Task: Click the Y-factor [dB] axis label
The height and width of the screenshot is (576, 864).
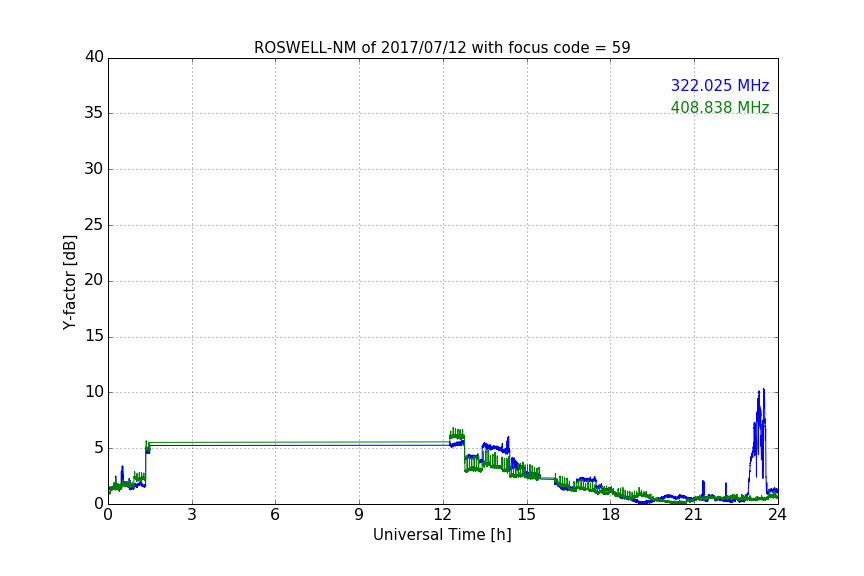Action: click(70, 282)
